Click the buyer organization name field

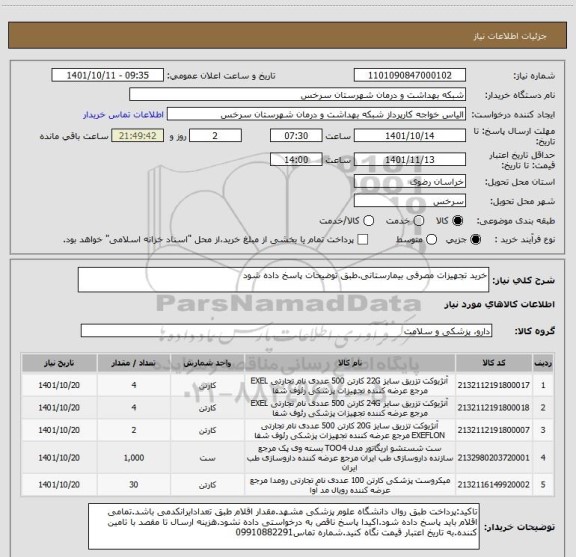298,95
